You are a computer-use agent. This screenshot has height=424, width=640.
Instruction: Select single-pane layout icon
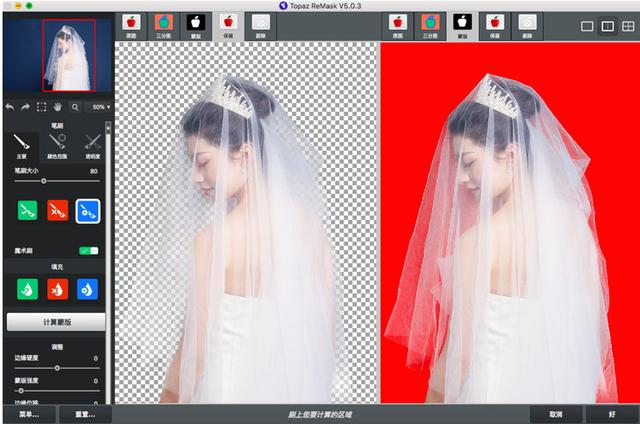(x=587, y=27)
